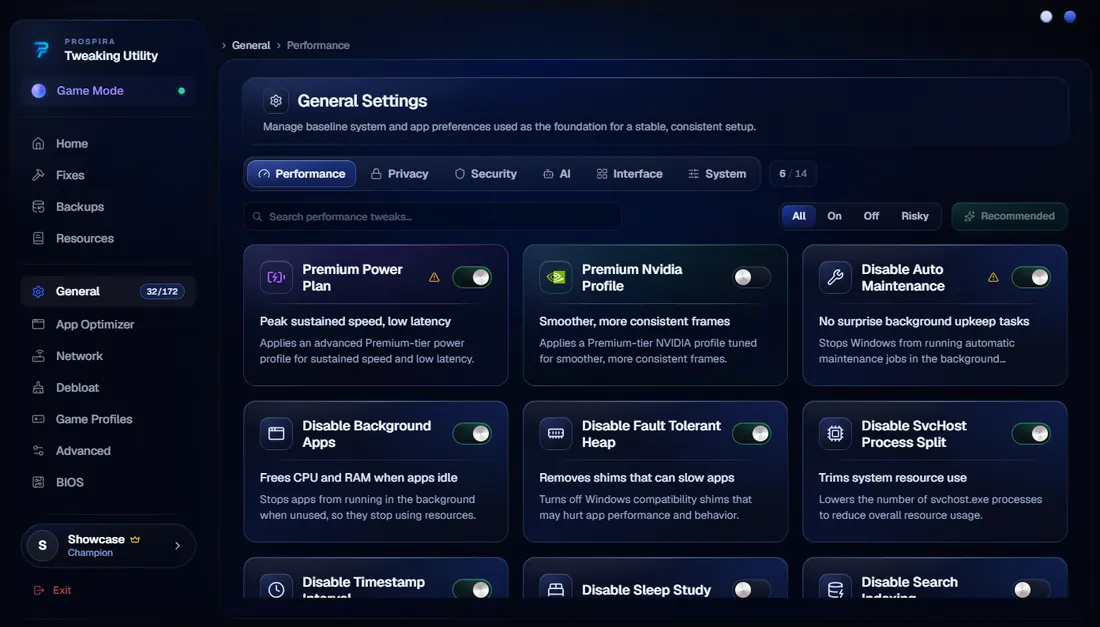Screen dimensions: 1100x627
Task: Click the Disable Auto Maintenance wrench icon
Action: [835, 277]
